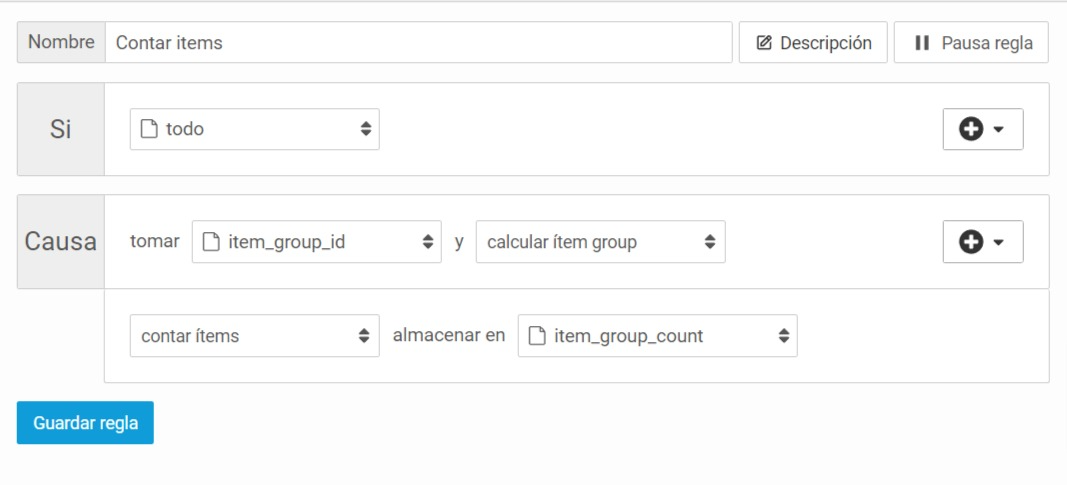Image resolution: width=1067 pixels, height=485 pixels.
Task: Expand the calcular ítem group dropdown
Action: pos(600,241)
